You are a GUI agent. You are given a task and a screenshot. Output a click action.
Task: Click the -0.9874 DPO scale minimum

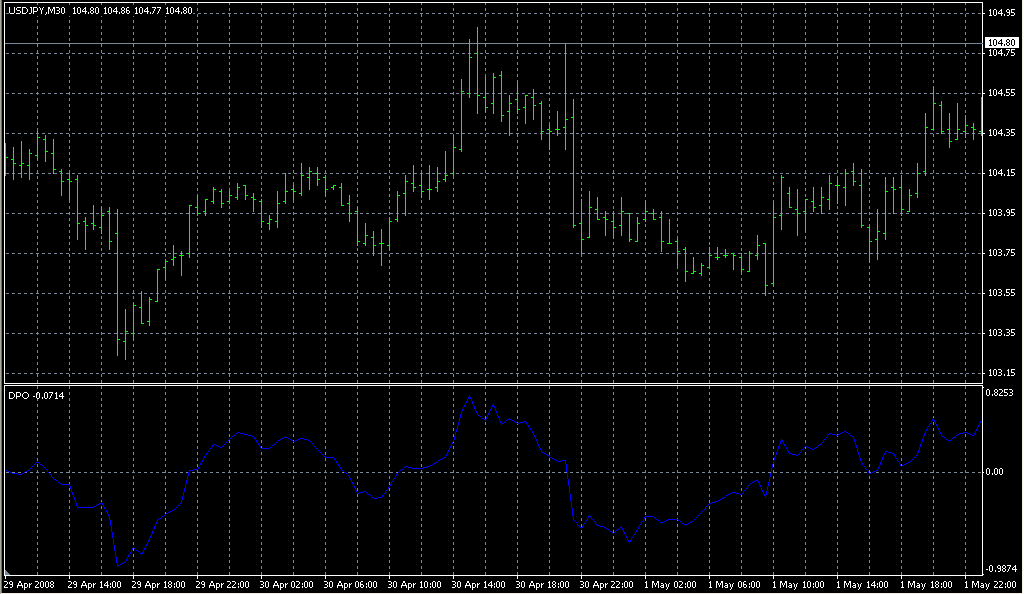tap(1001, 568)
